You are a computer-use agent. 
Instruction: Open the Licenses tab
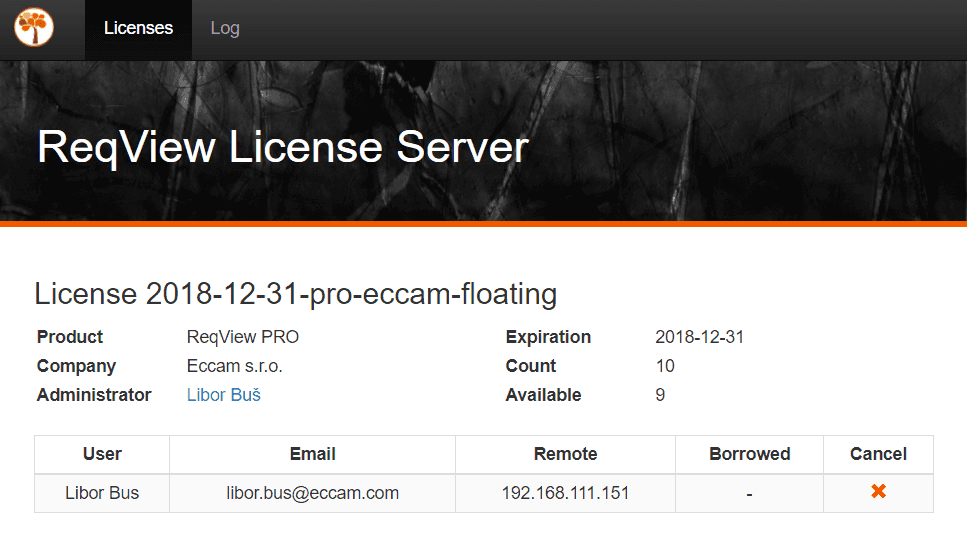[138, 28]
